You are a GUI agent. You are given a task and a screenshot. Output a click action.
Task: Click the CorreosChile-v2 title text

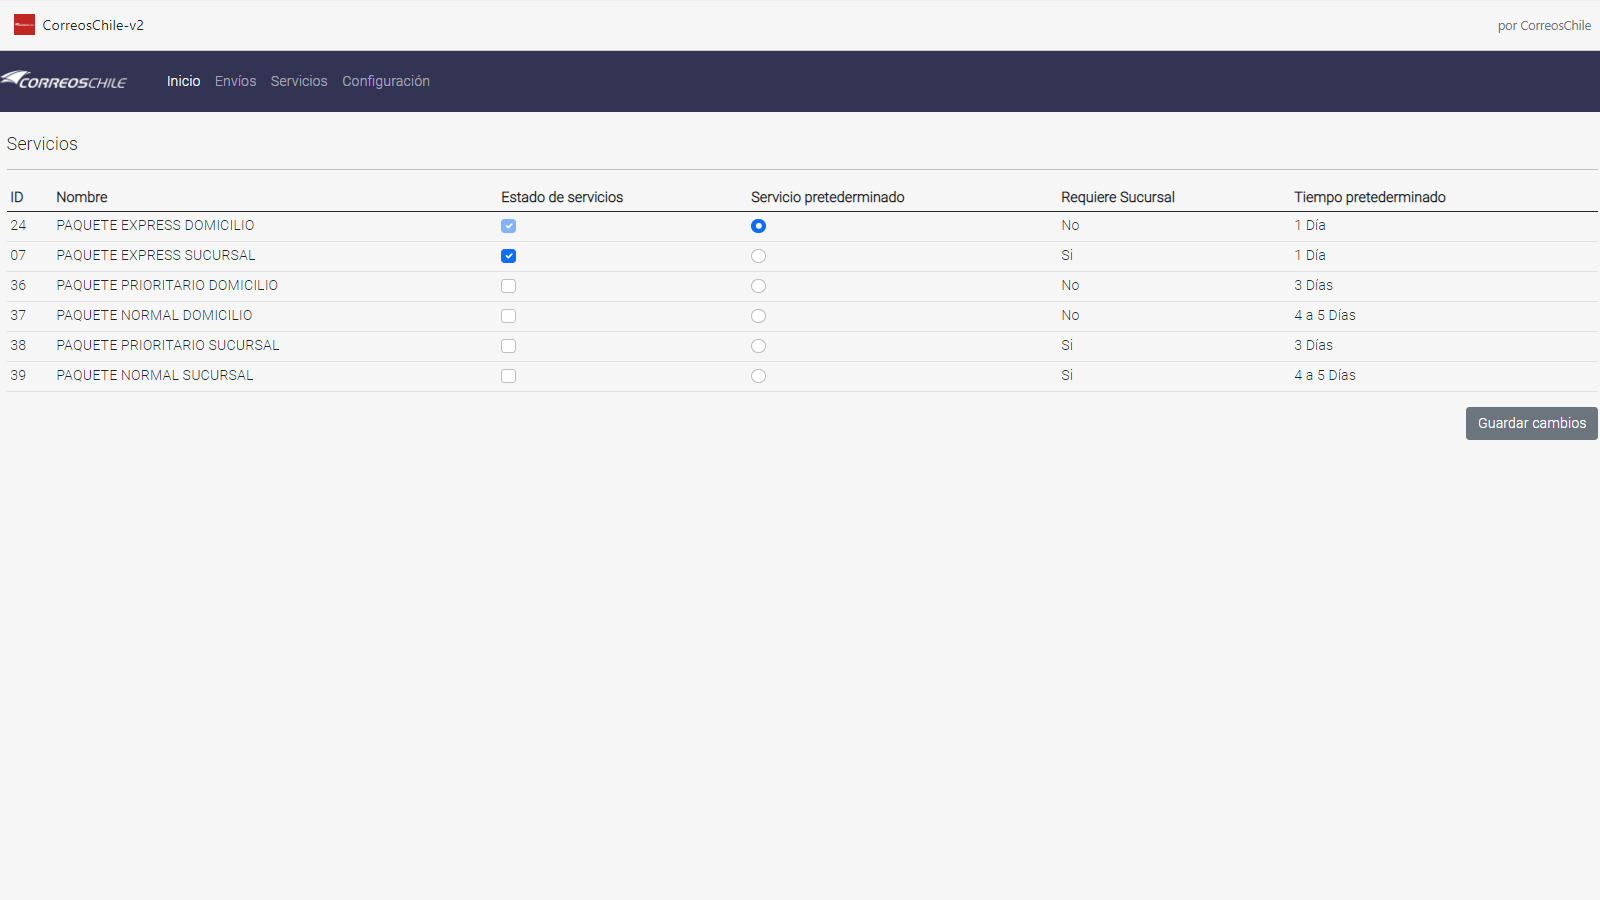(x=93, y=25)
